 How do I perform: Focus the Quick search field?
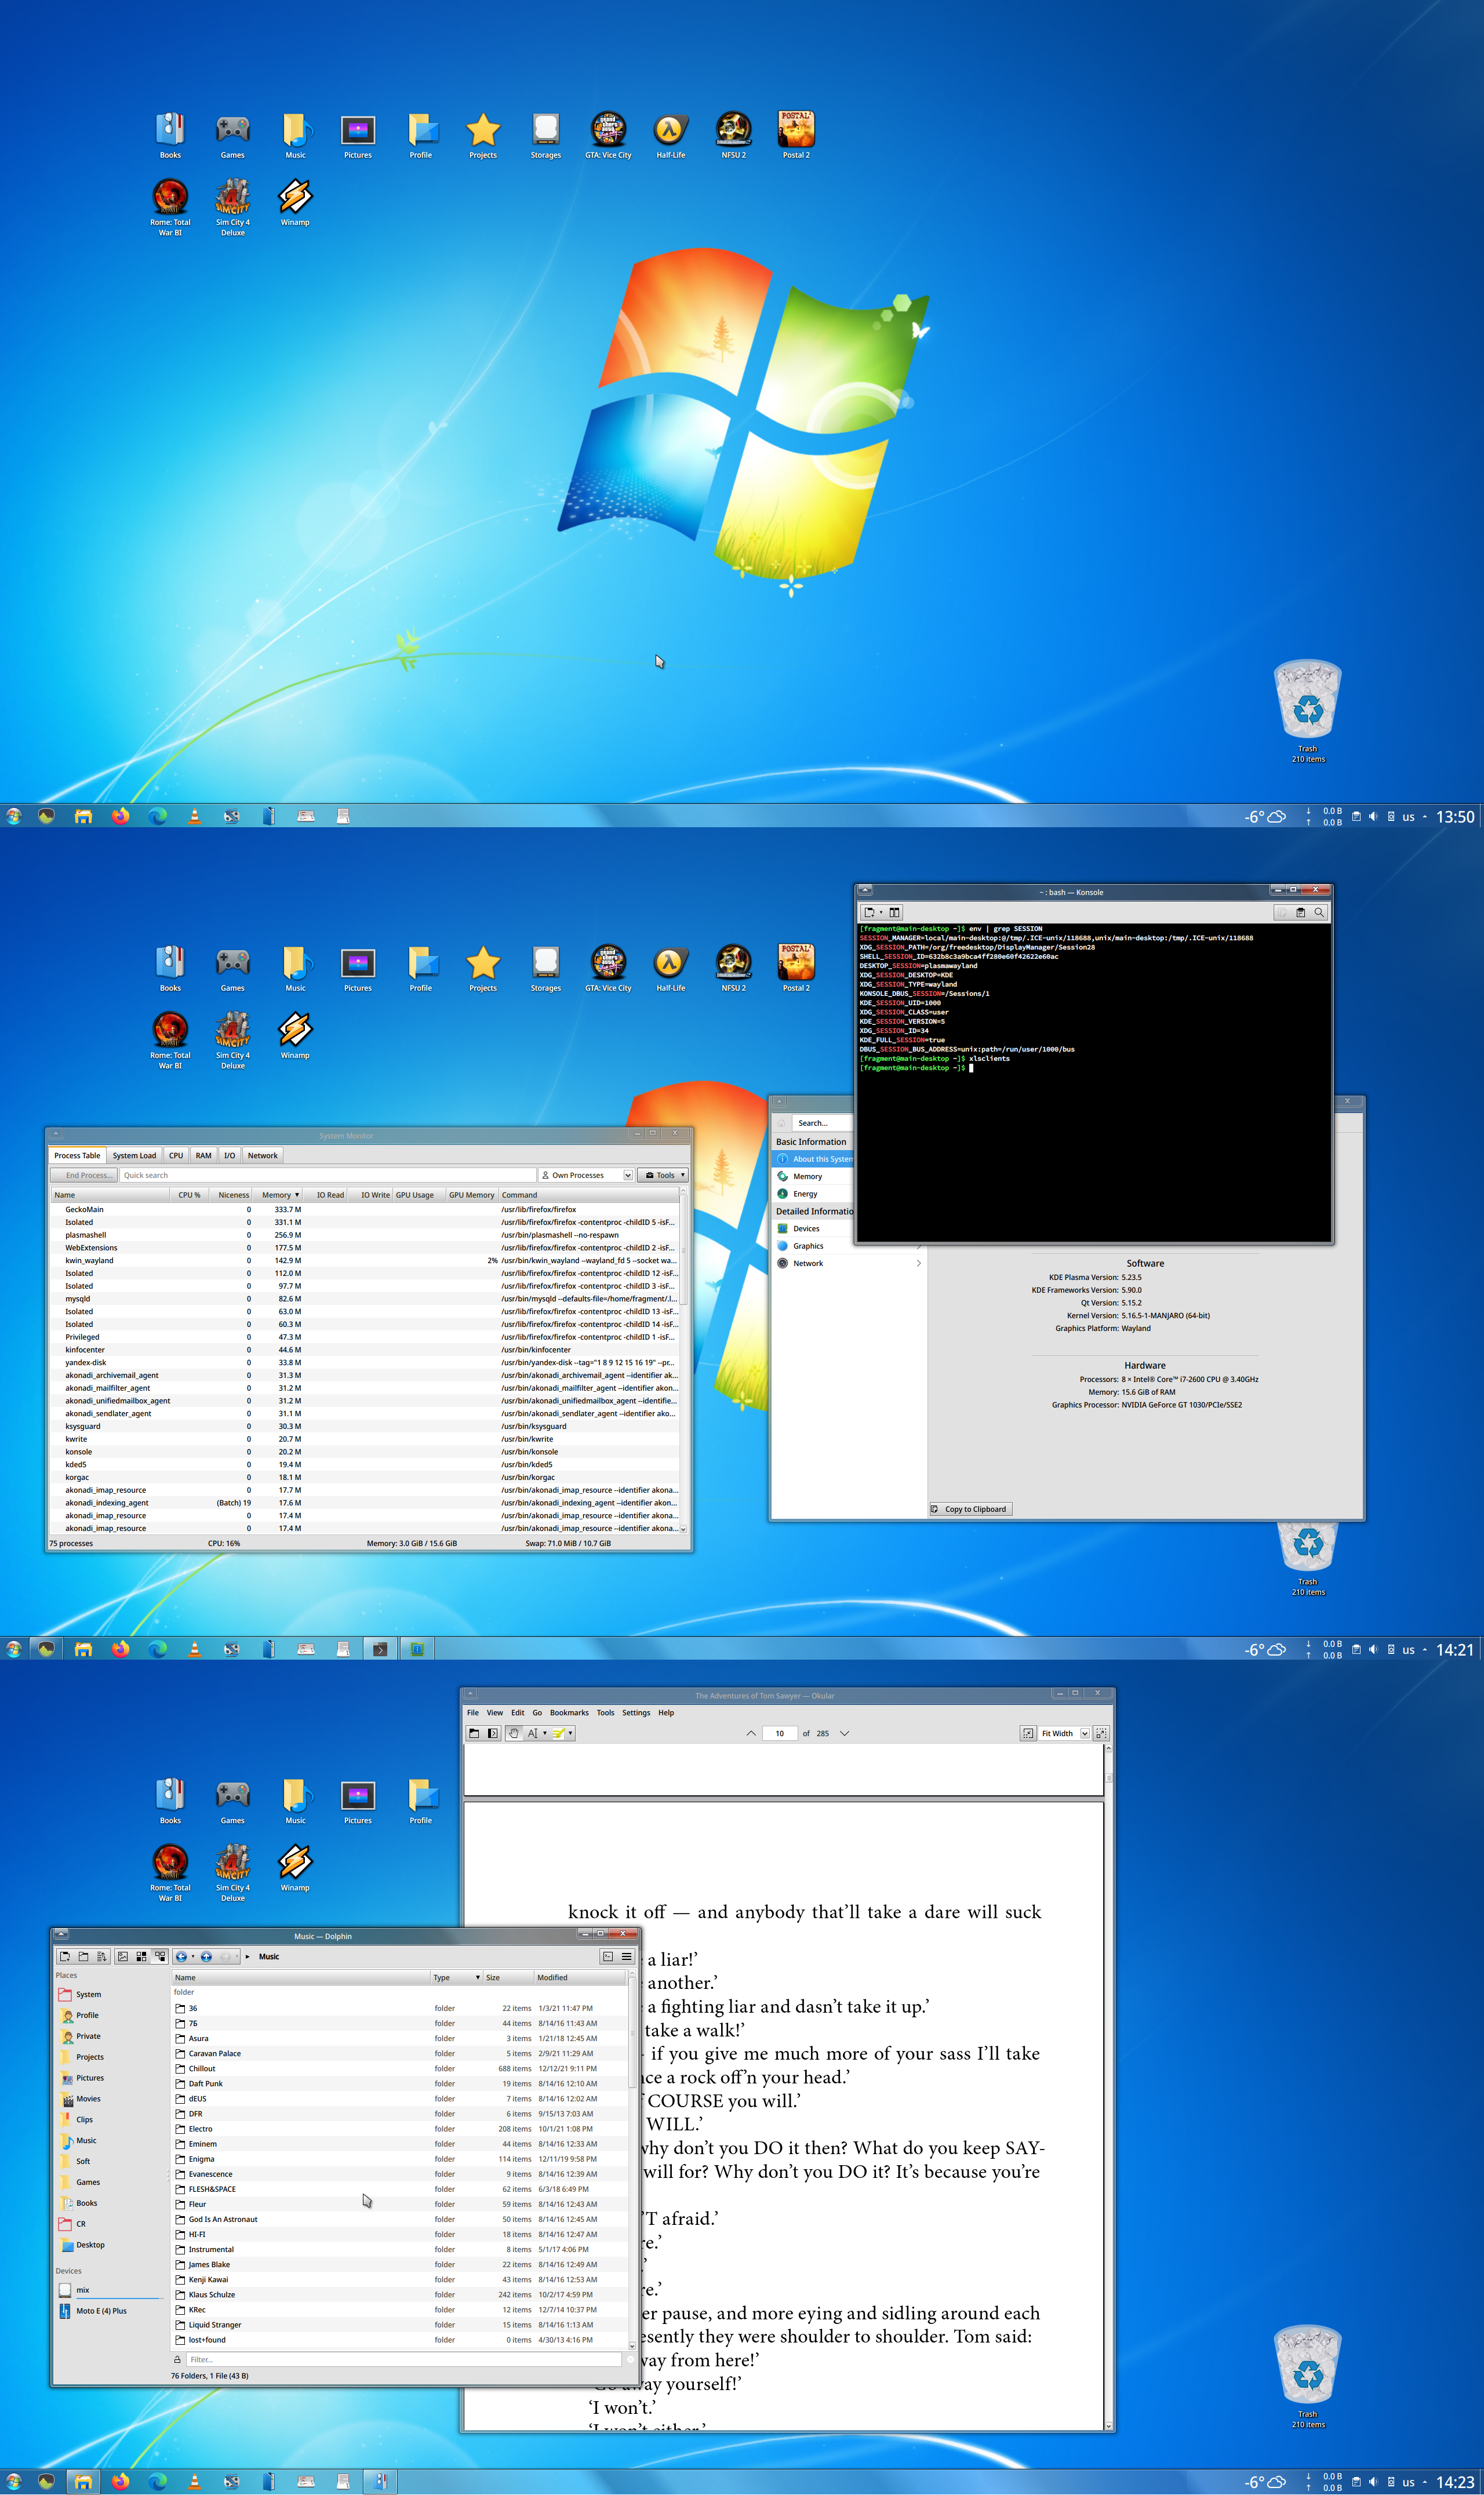(328, 1175)
